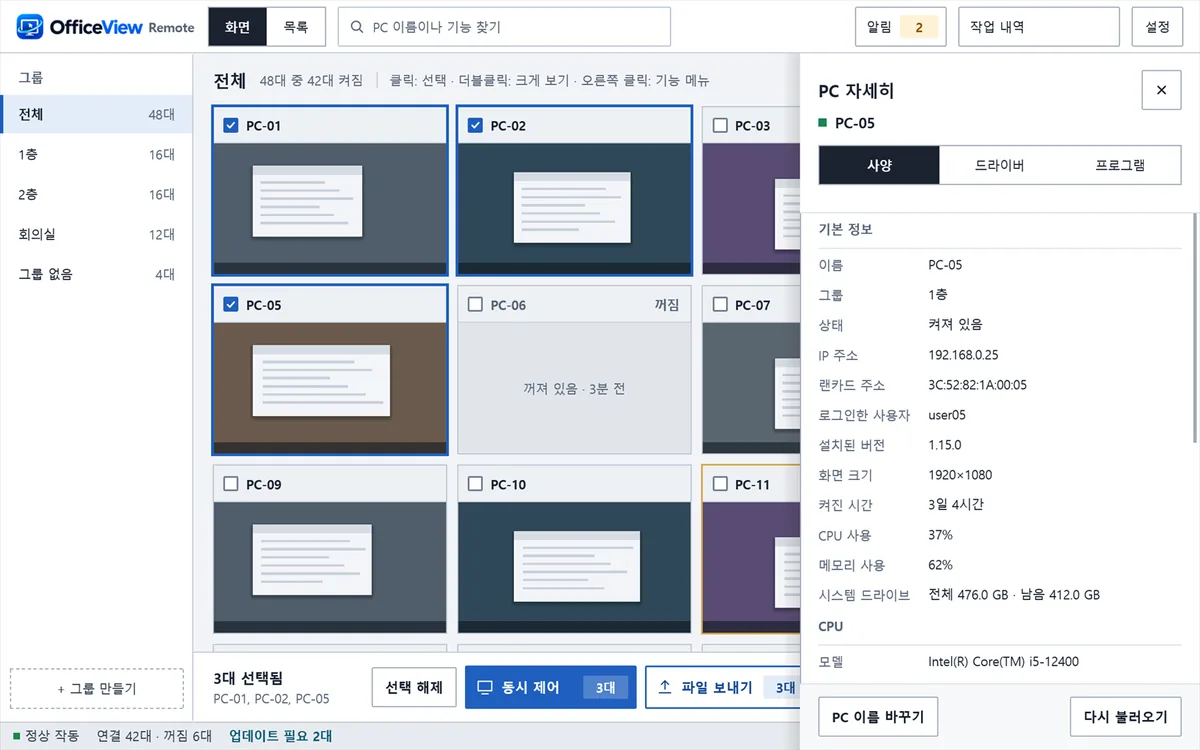The image size is (1200, 750).
Task: Select the 전체 group
Action: (96, 115)
